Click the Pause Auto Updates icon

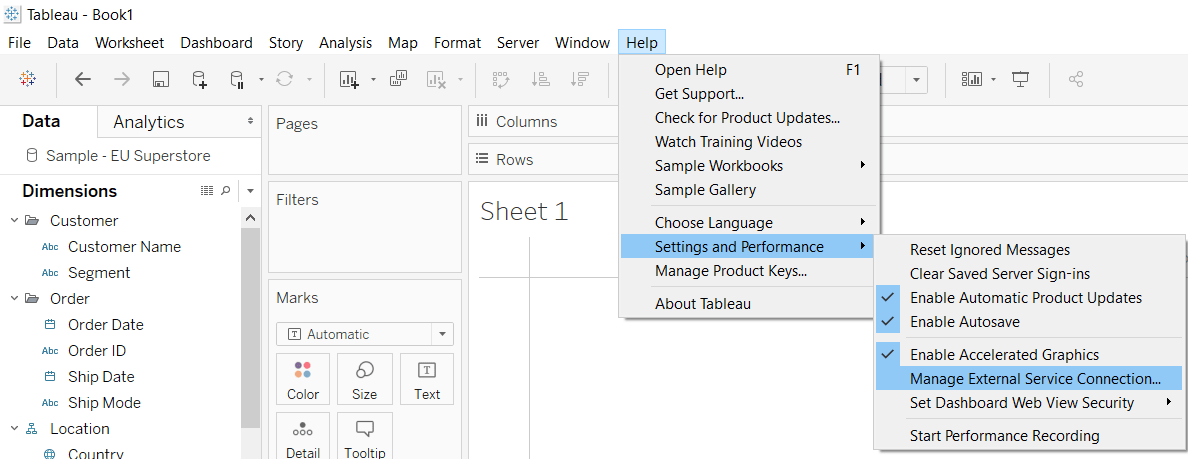pyautogui.click(x=237, y=80)
